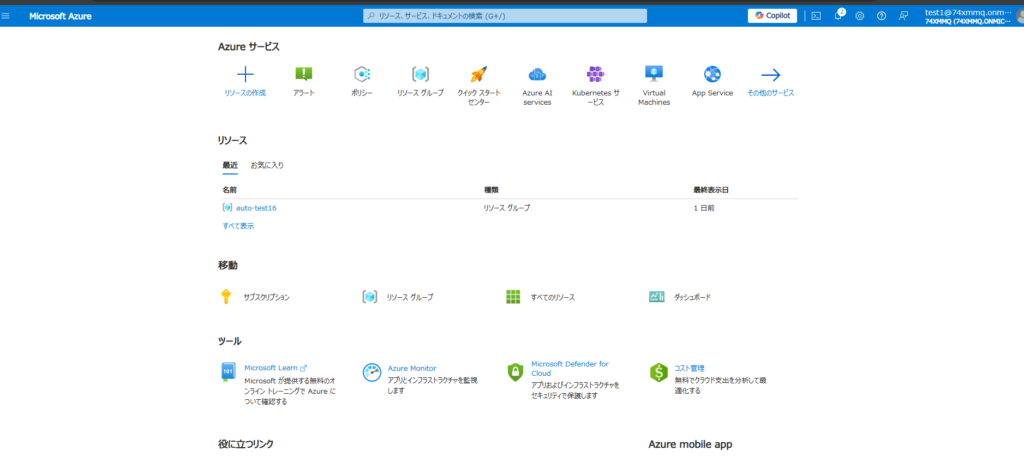Open the Azure Monitor link
This screenshot has width=1024, height=457.
[412, 368]
